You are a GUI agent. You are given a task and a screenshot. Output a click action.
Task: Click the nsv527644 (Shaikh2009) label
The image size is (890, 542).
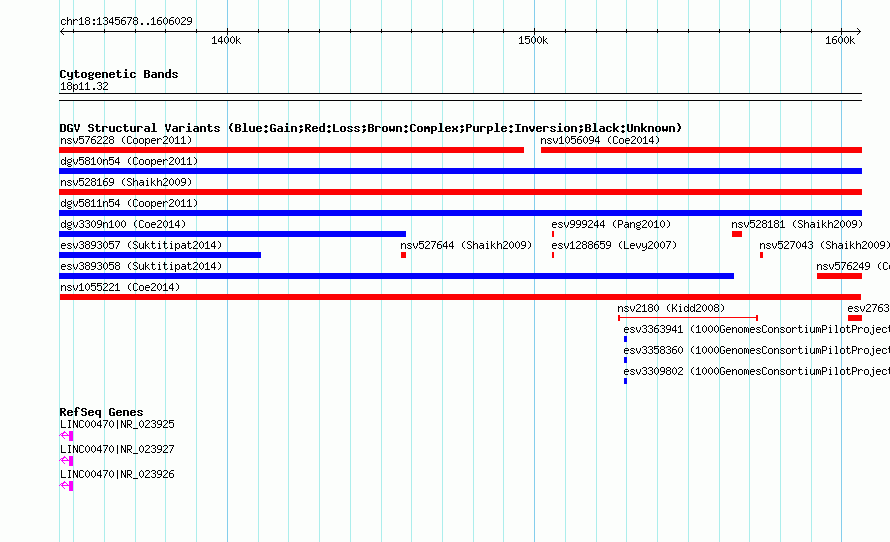click(x=467, y=245)
